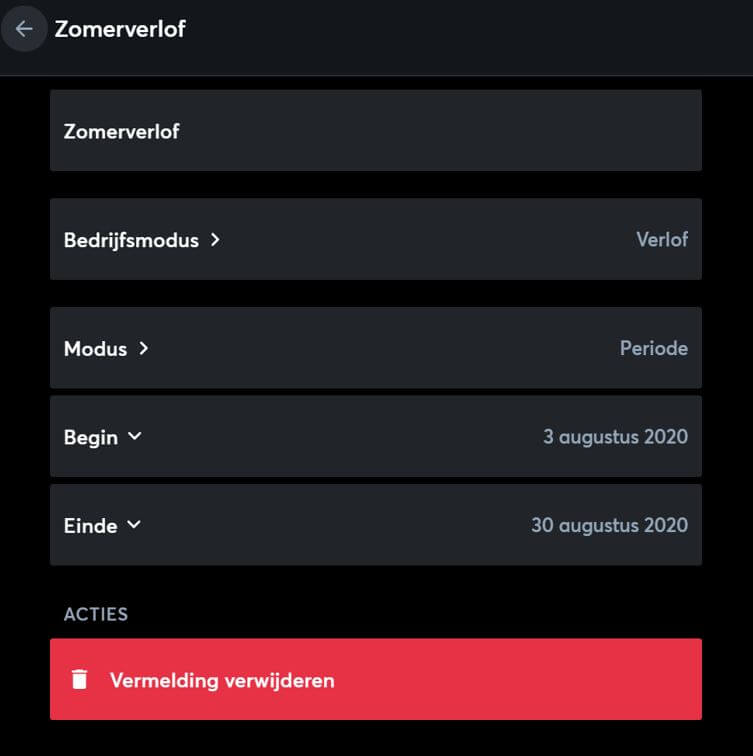The height and width of the screenshot is (756, 753).
Task: Click the Periode value text
Action: point(653,349)
